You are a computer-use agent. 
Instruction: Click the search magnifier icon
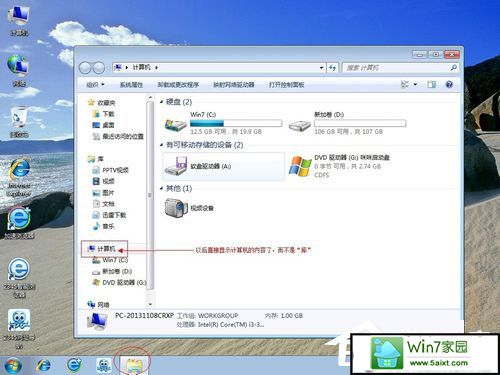pyautogui.click(x=453, y=68)
